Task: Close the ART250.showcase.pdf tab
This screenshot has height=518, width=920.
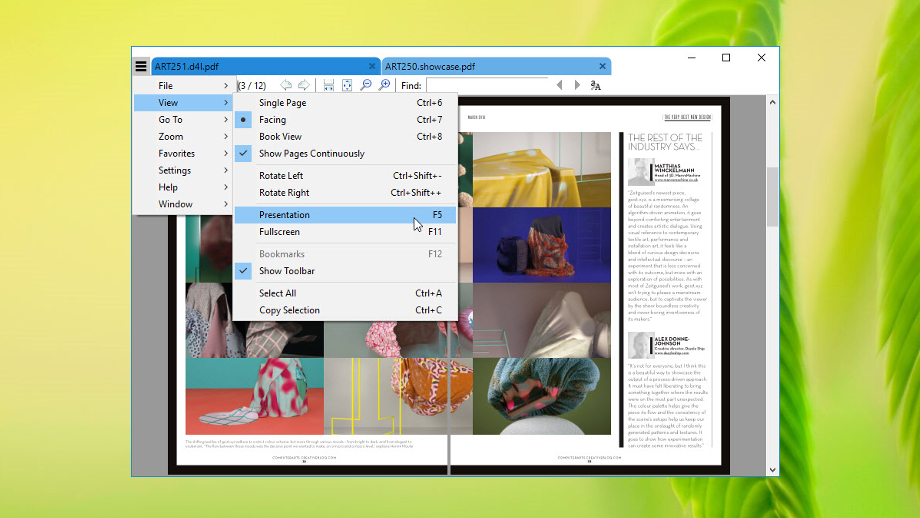Action: 602,66
